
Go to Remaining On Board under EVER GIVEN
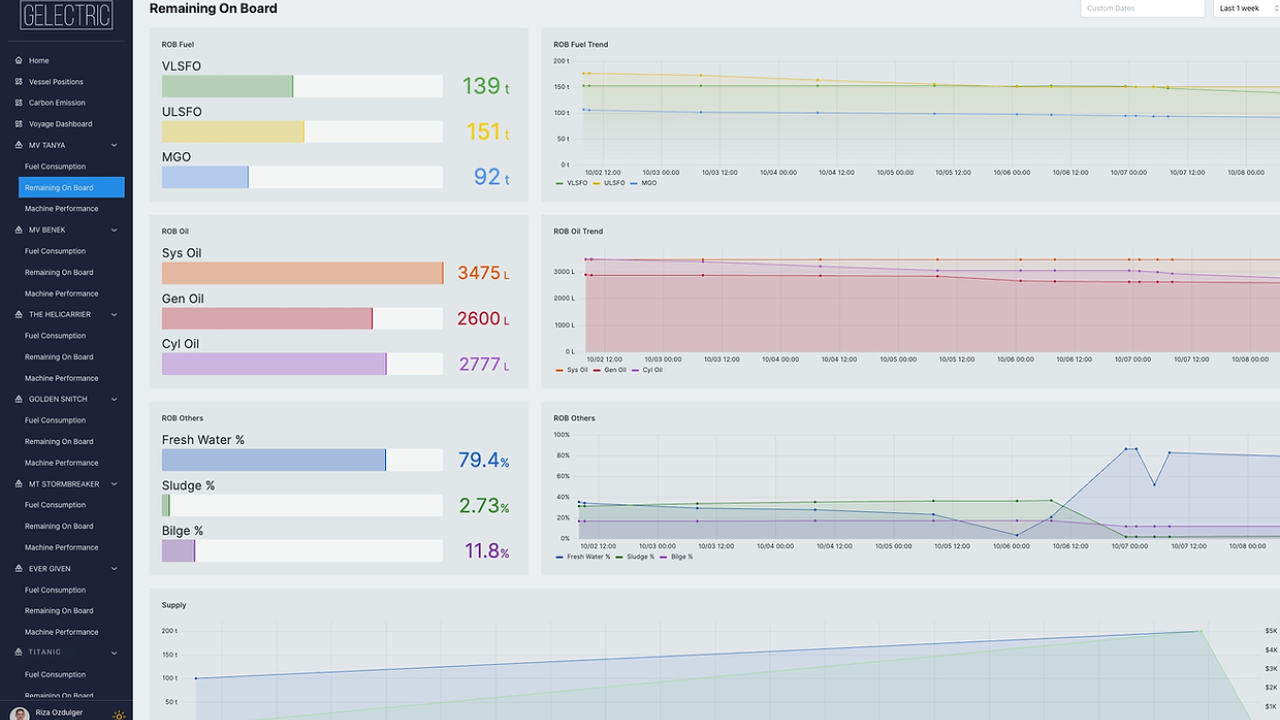(59, 611)
